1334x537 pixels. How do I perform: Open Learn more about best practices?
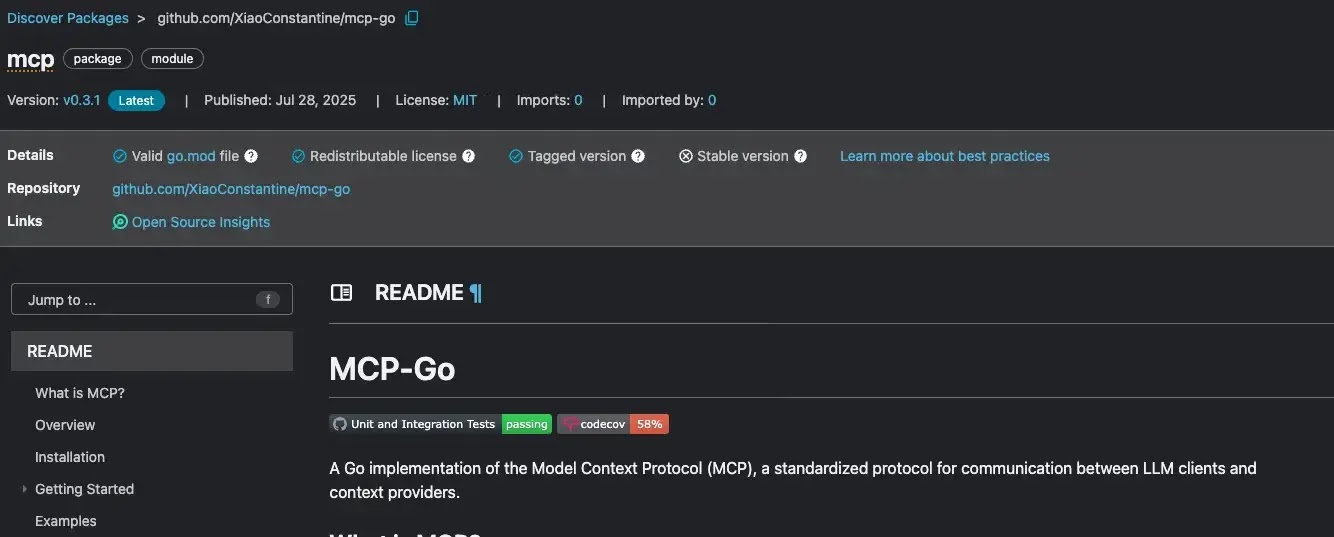click(x=945, y=156)
